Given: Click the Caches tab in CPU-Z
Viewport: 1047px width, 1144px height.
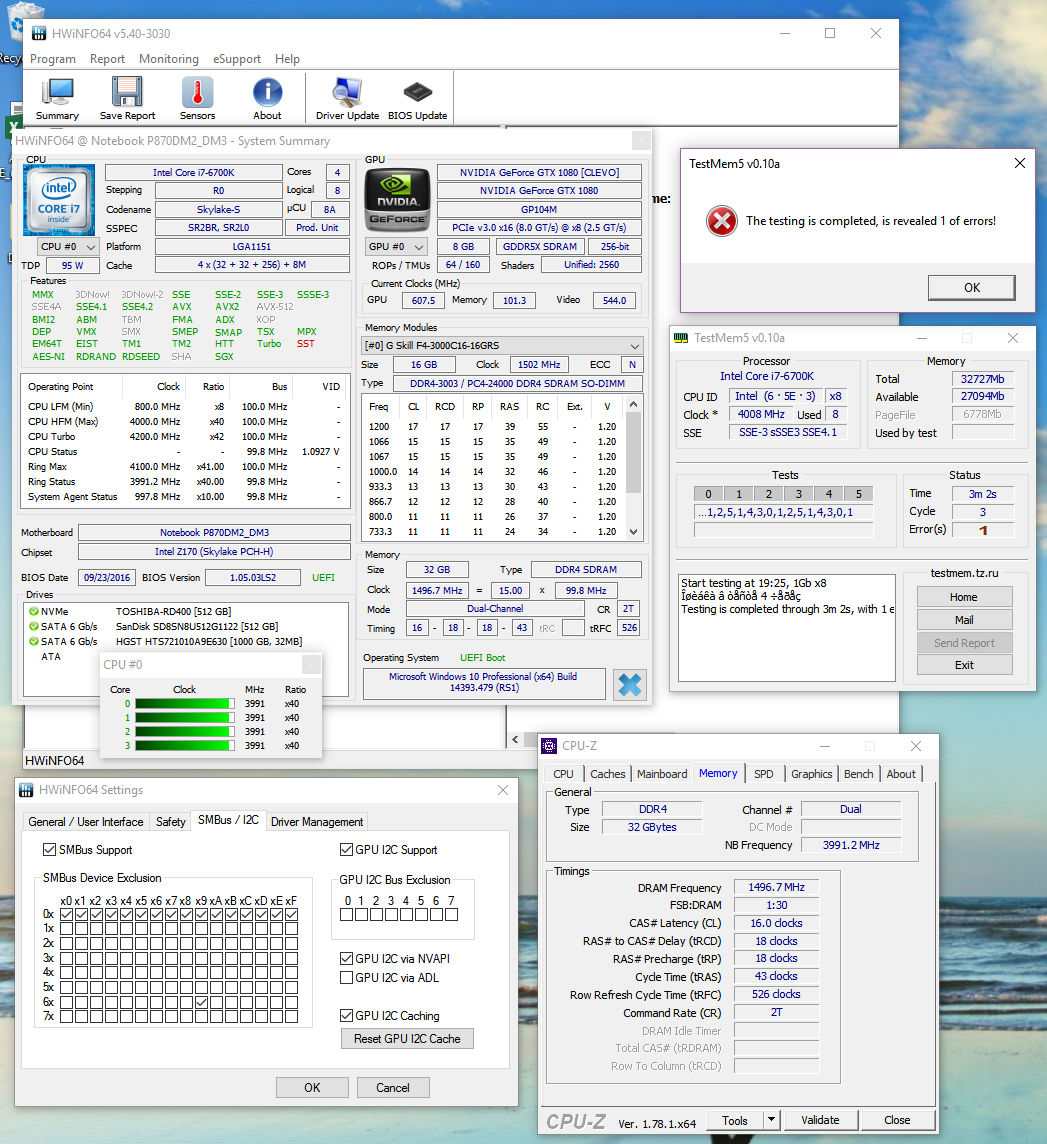Looking at the screenshot, I should coord(607,773).
